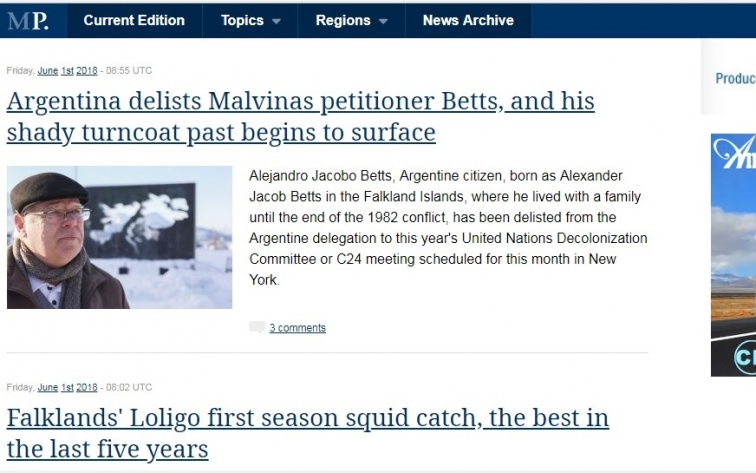Screen dimensions: 756x473
Task: Click the 2018 link in second article date
Action: (x=87, y=388)
